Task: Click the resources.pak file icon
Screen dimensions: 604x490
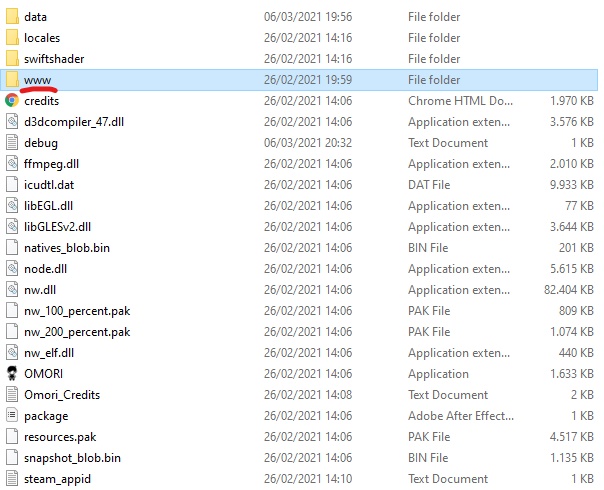Action: point(12,436)
